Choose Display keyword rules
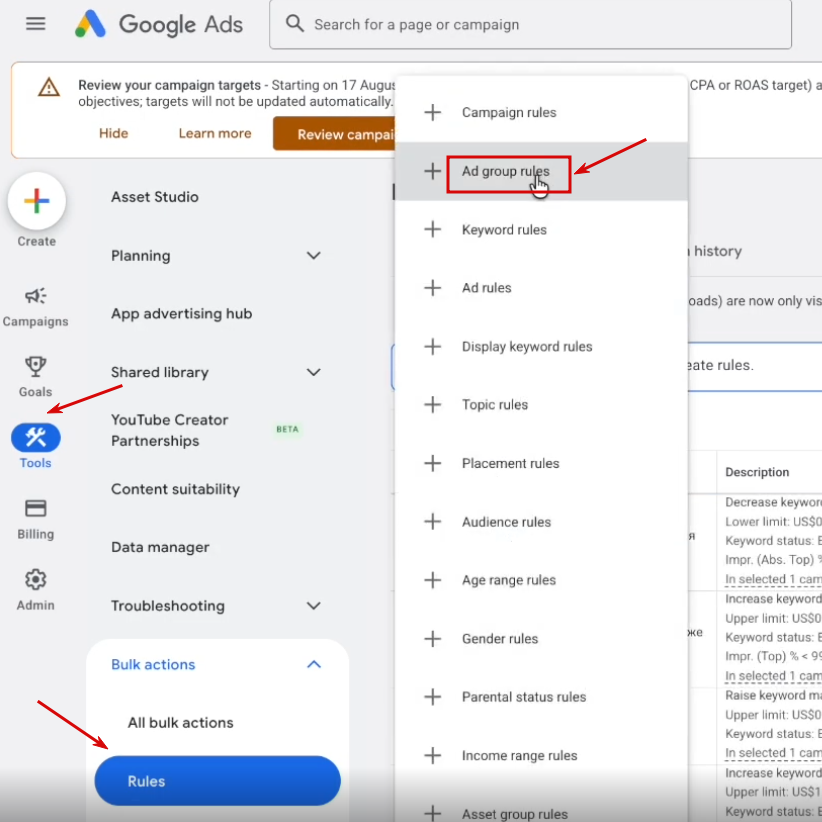Viewport: 822px width, 822px height. point(527,347)
